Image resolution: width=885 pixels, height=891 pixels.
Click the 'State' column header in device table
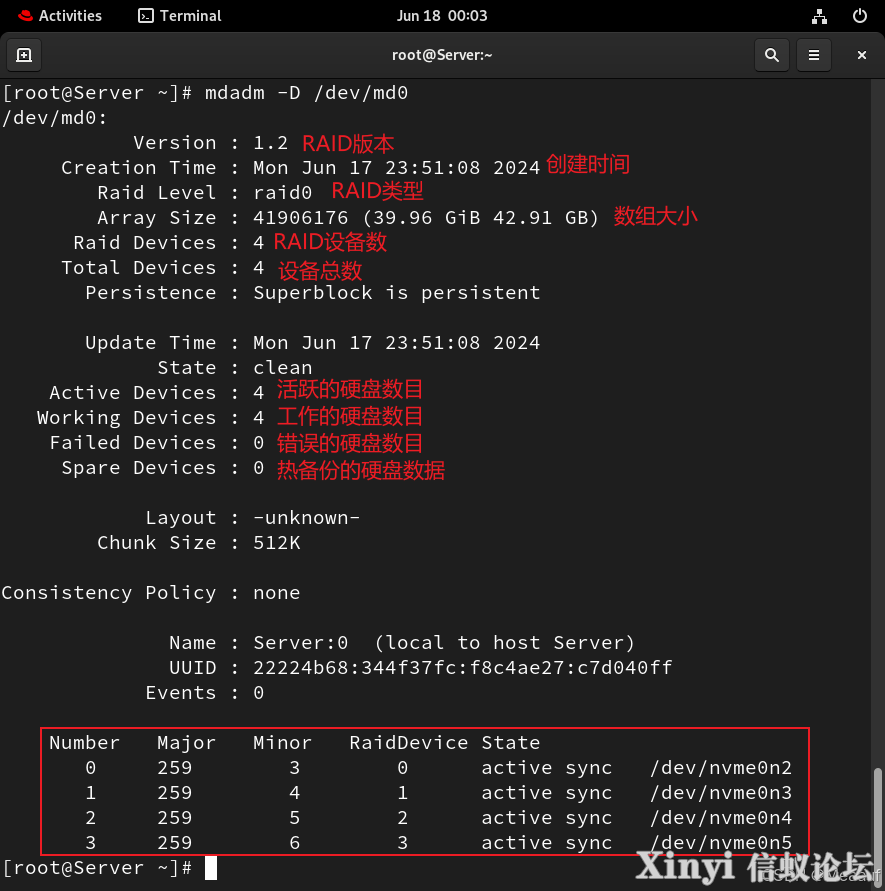(510, 743)
